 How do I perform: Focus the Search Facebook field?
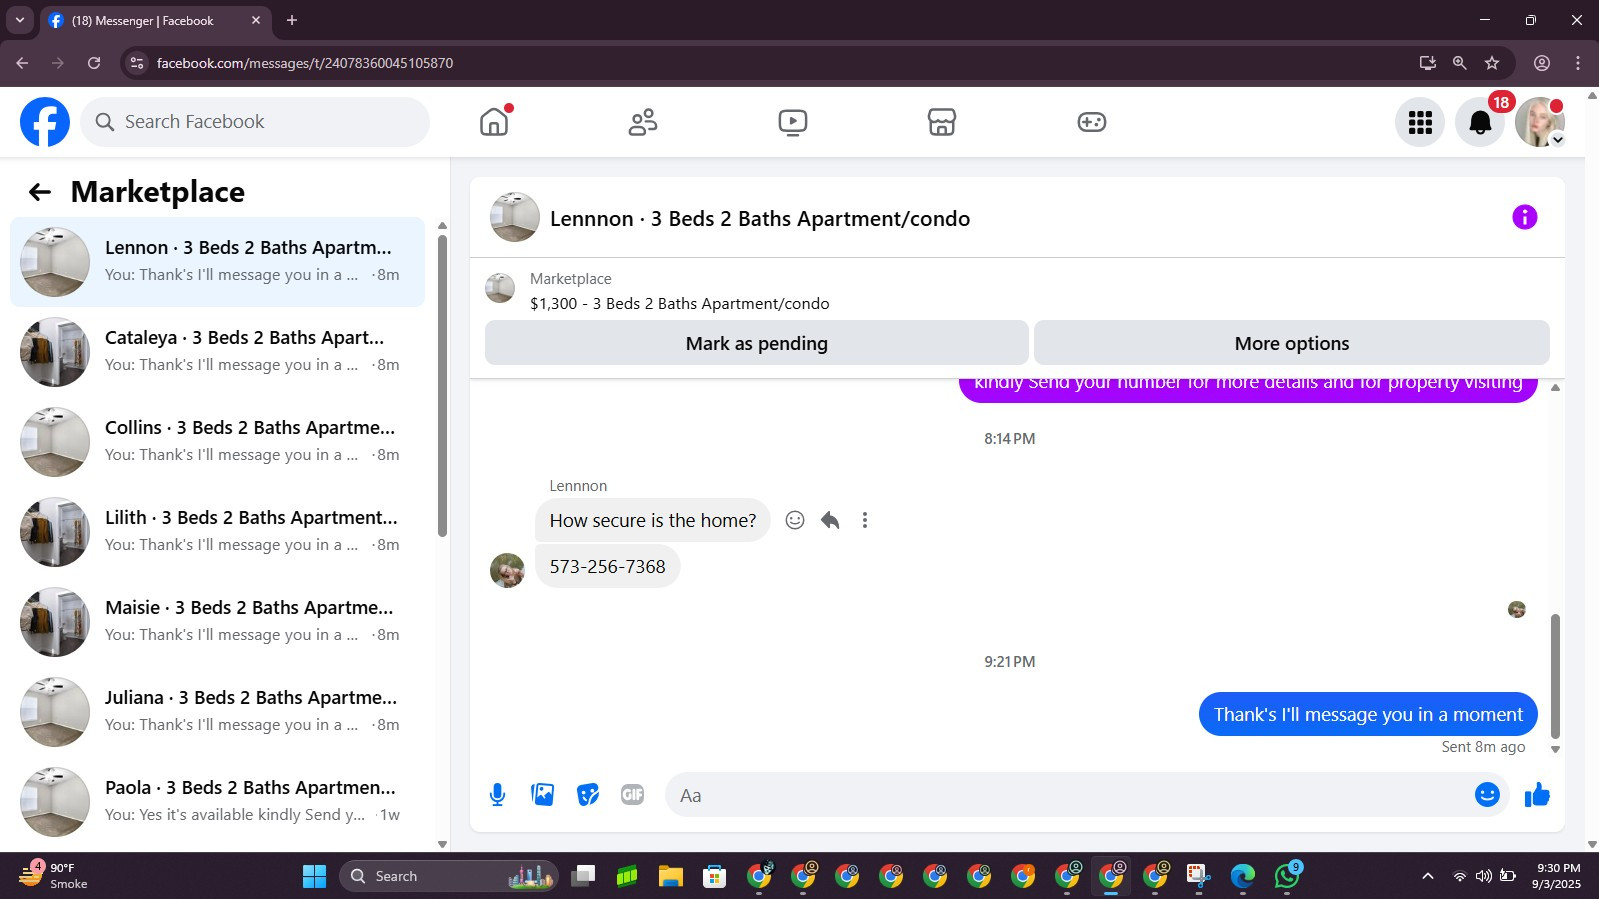pyautogui.click(x=255, y=122)
